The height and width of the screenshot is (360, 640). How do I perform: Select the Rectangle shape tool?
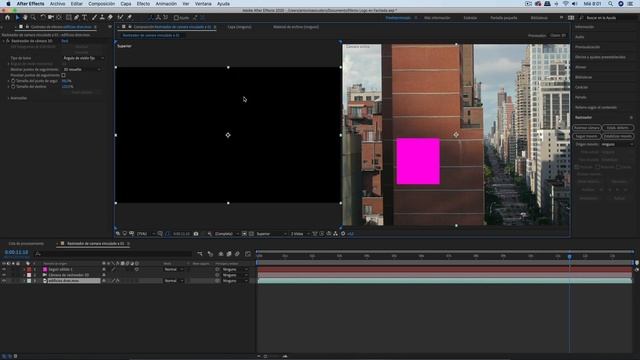pyautogui.click(x=69, y=18)
